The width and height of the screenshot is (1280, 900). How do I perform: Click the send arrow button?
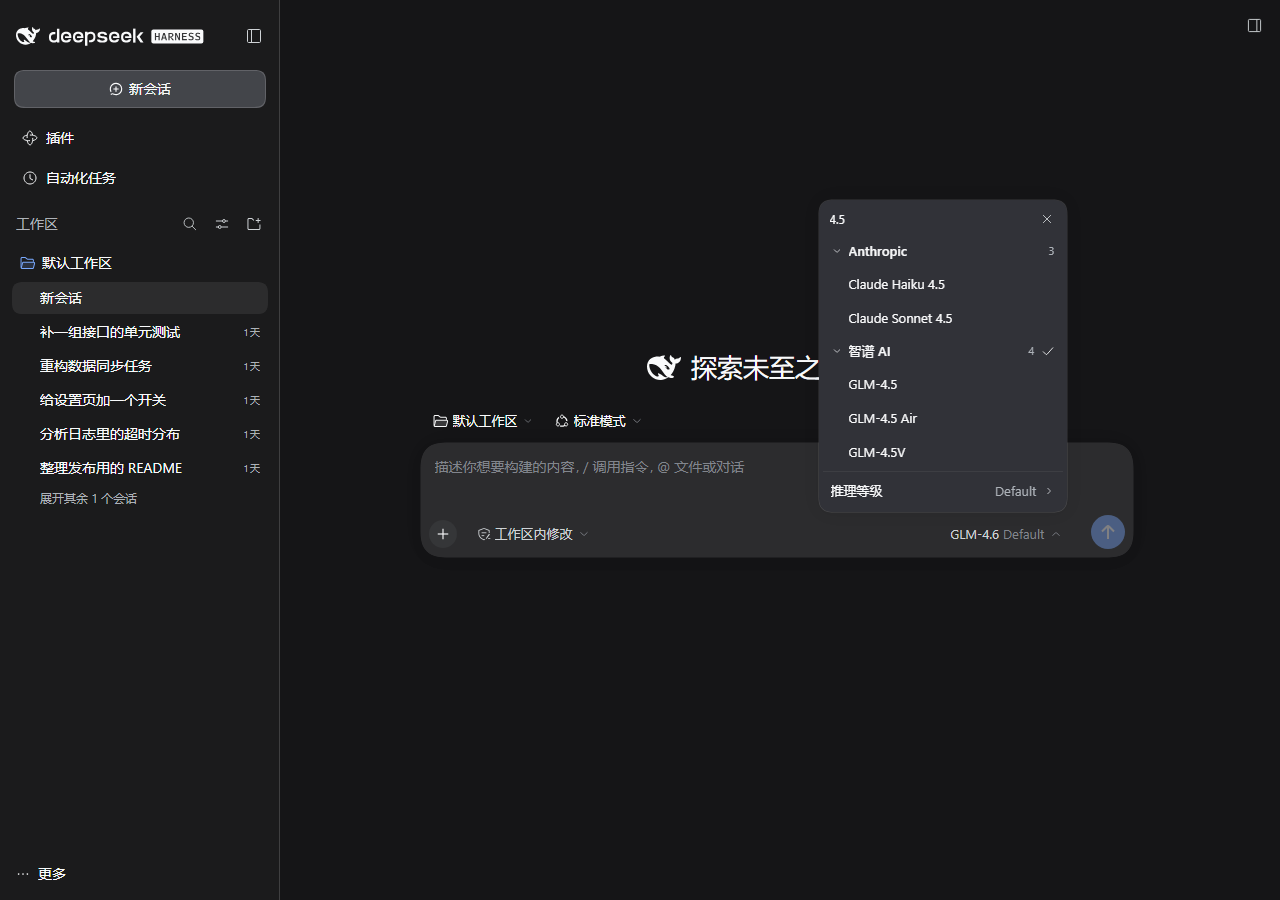(1108, 532)
